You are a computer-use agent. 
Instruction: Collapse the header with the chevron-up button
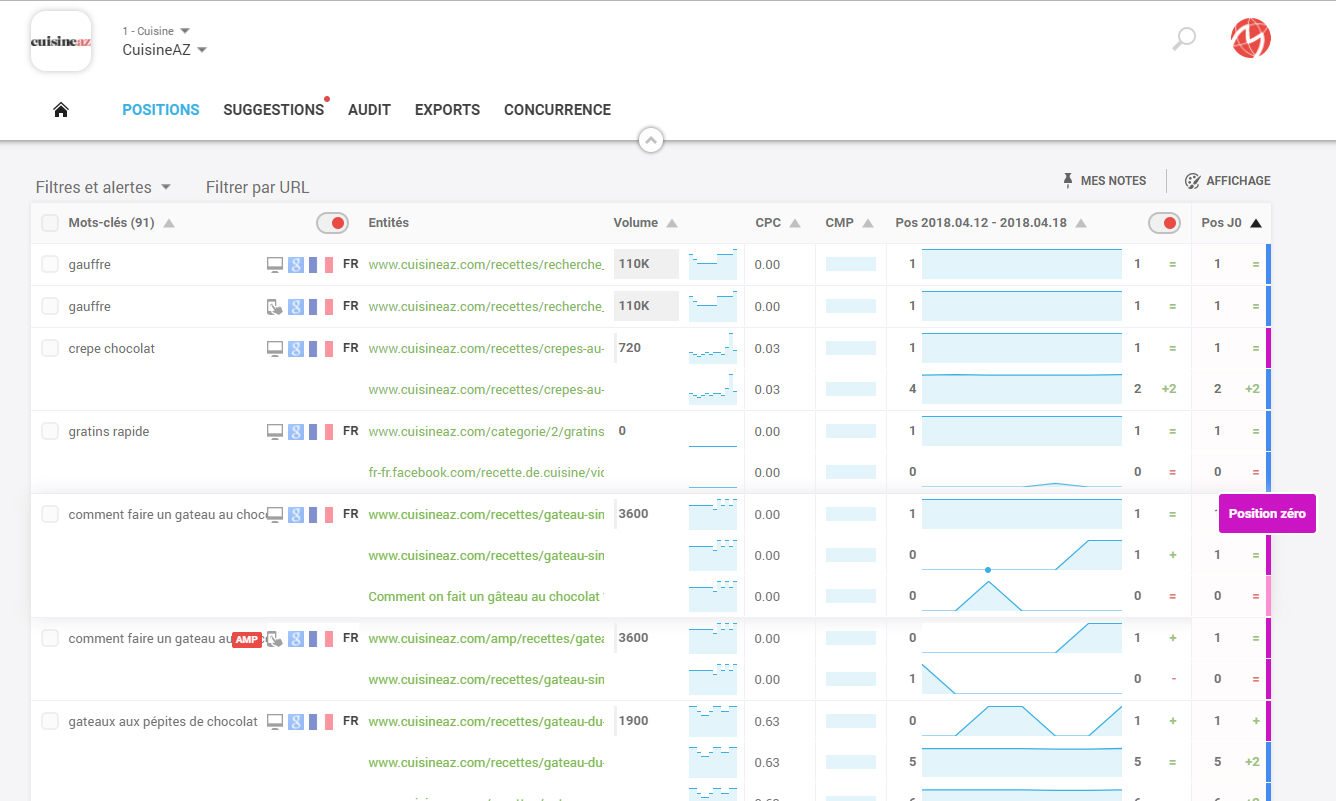point(651,141)
